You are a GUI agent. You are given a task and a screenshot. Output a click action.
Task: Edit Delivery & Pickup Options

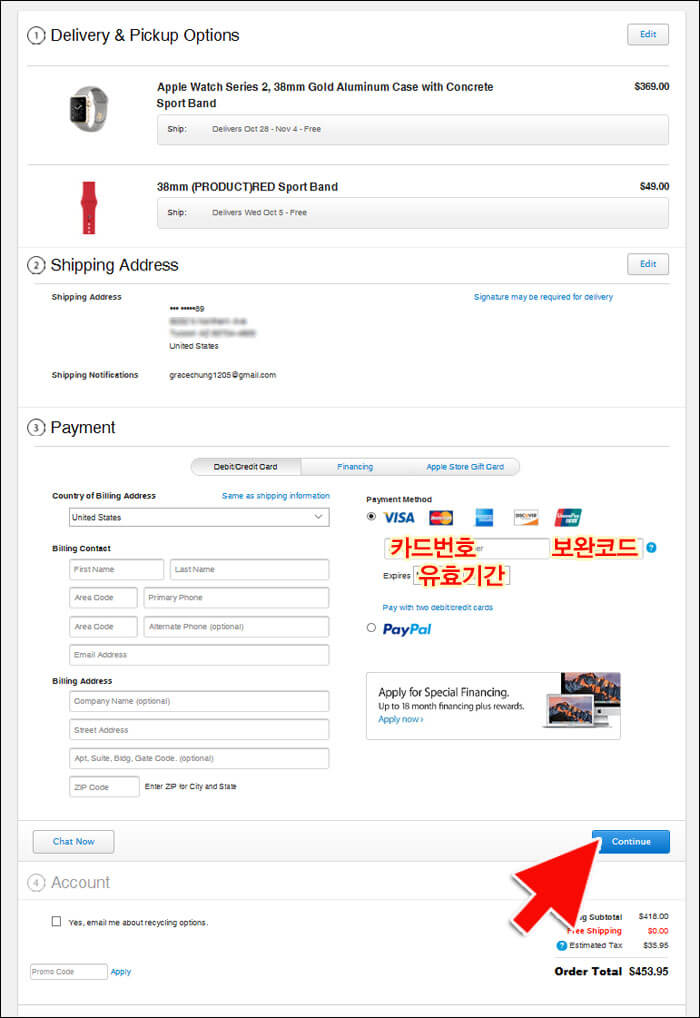(x=648, y=34)
